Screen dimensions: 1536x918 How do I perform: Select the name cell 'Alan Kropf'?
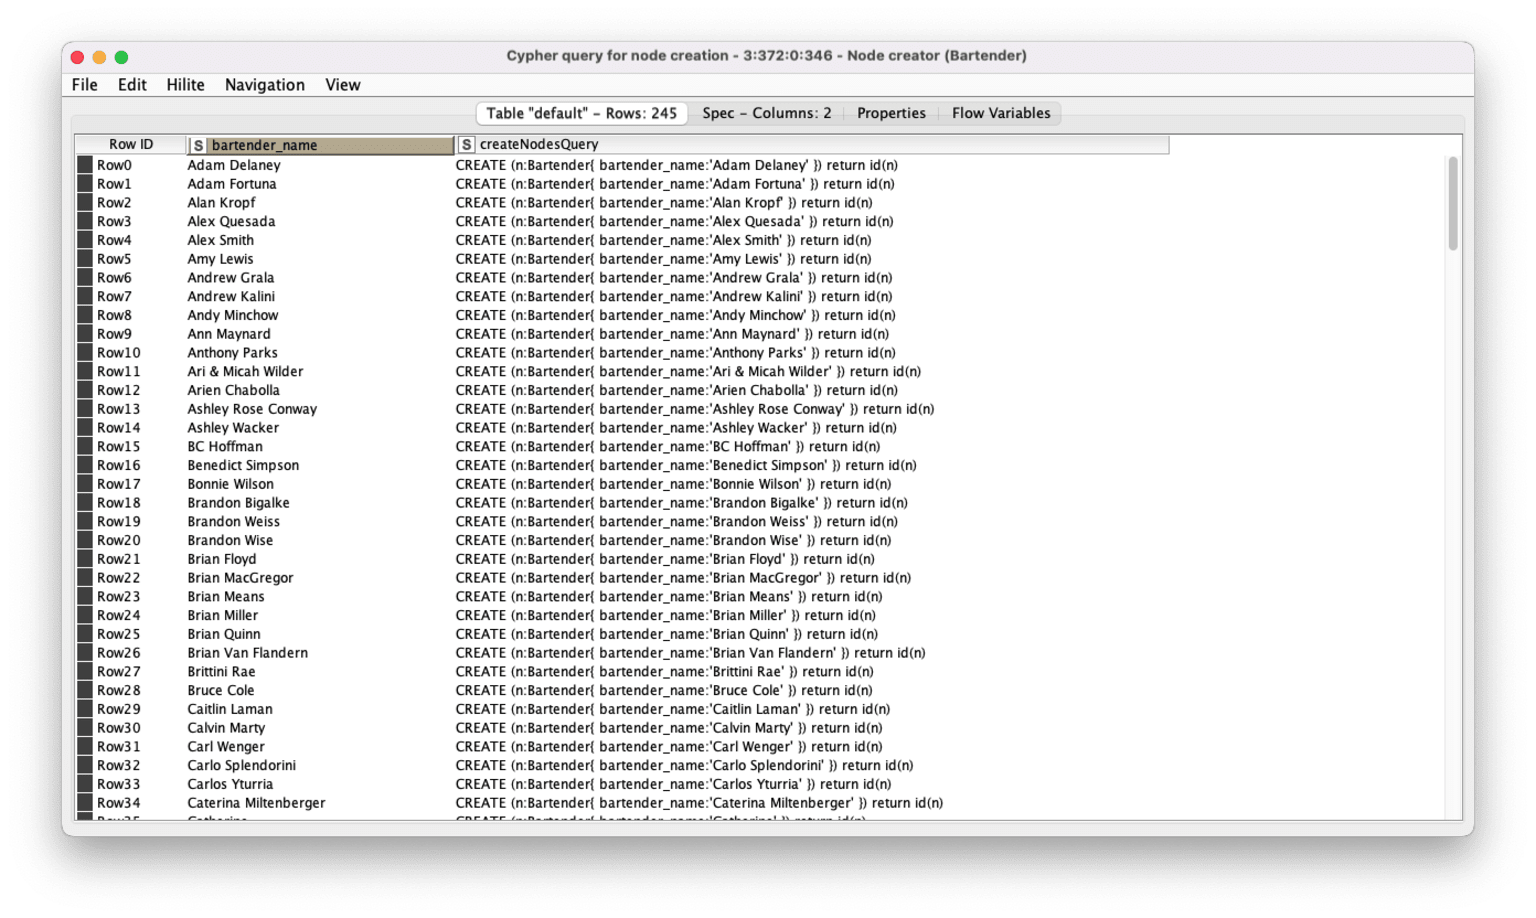[x=320, y=203]
